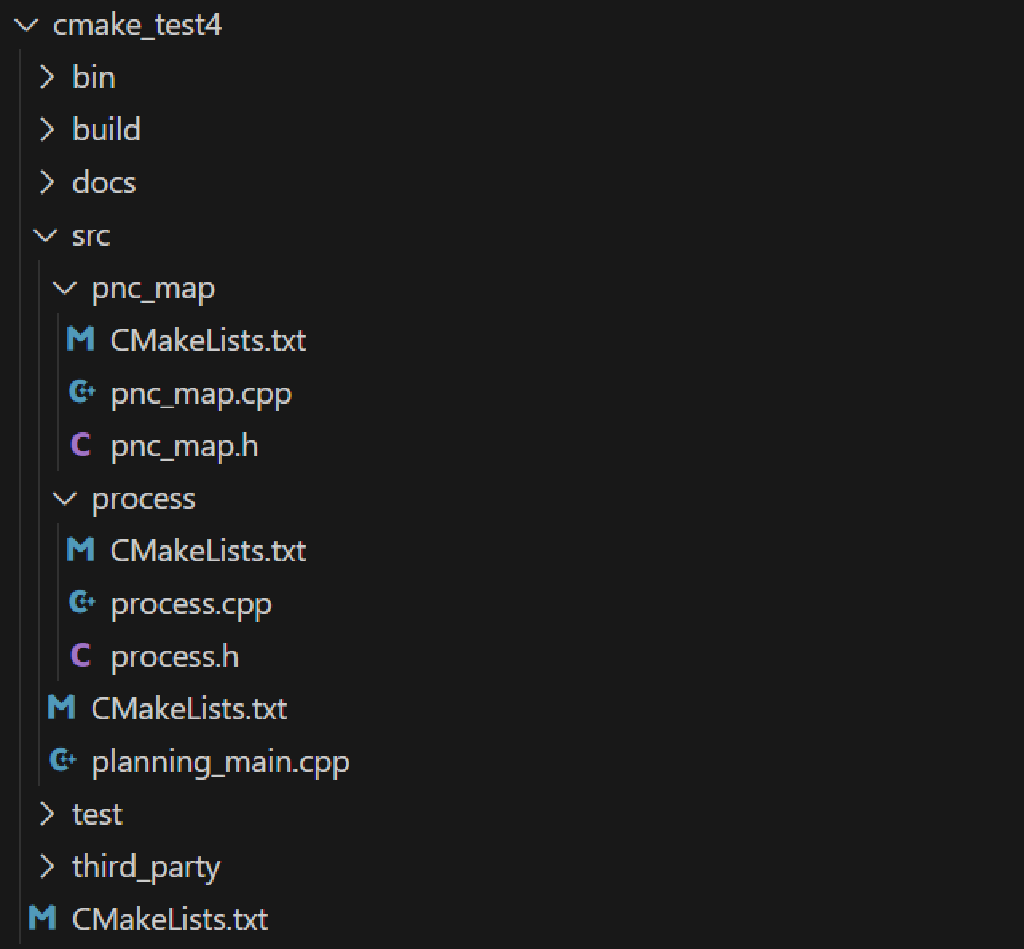Collapse the process folder
The width and height of the screenshot is (1024, 949).
(64, 497)
